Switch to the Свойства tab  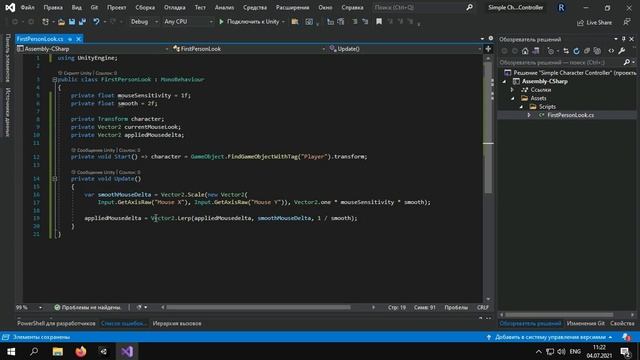pos(622,323)
